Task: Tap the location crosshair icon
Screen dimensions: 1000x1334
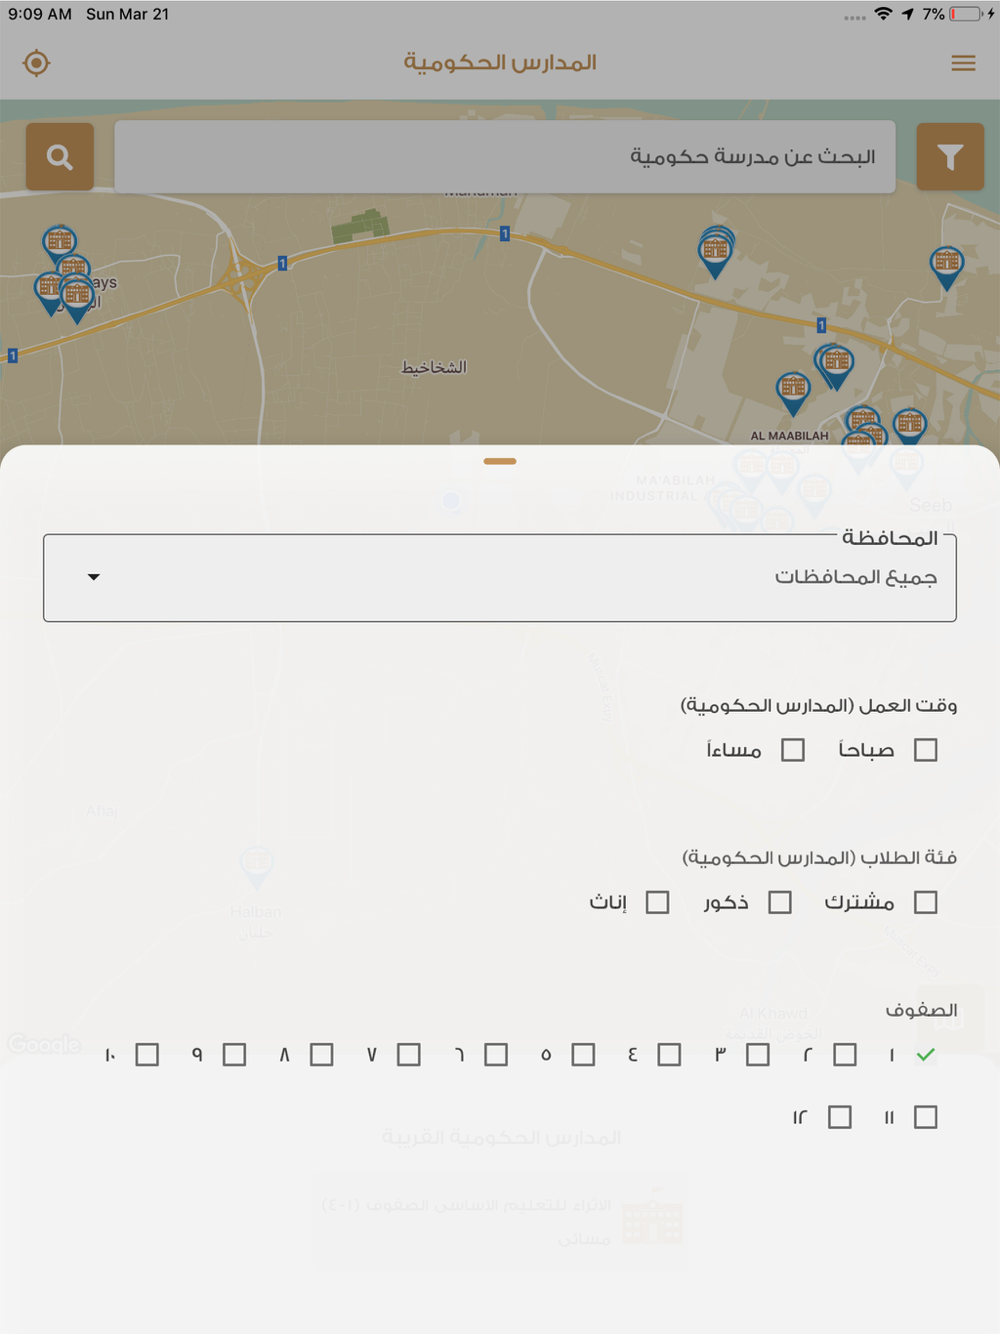Action: pos(36,63)
